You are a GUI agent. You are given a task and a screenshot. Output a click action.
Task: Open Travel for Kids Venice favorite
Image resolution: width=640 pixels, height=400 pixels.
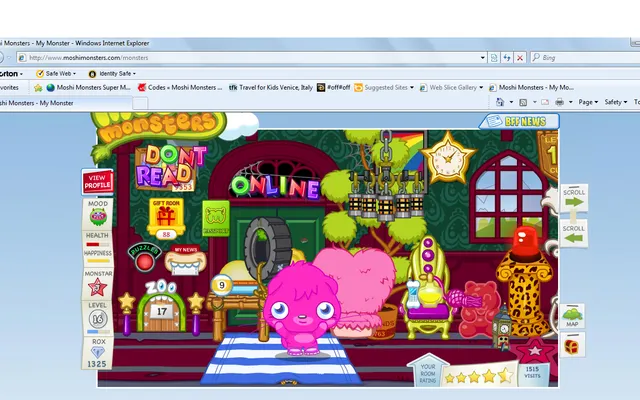click(x=271, y=87)
